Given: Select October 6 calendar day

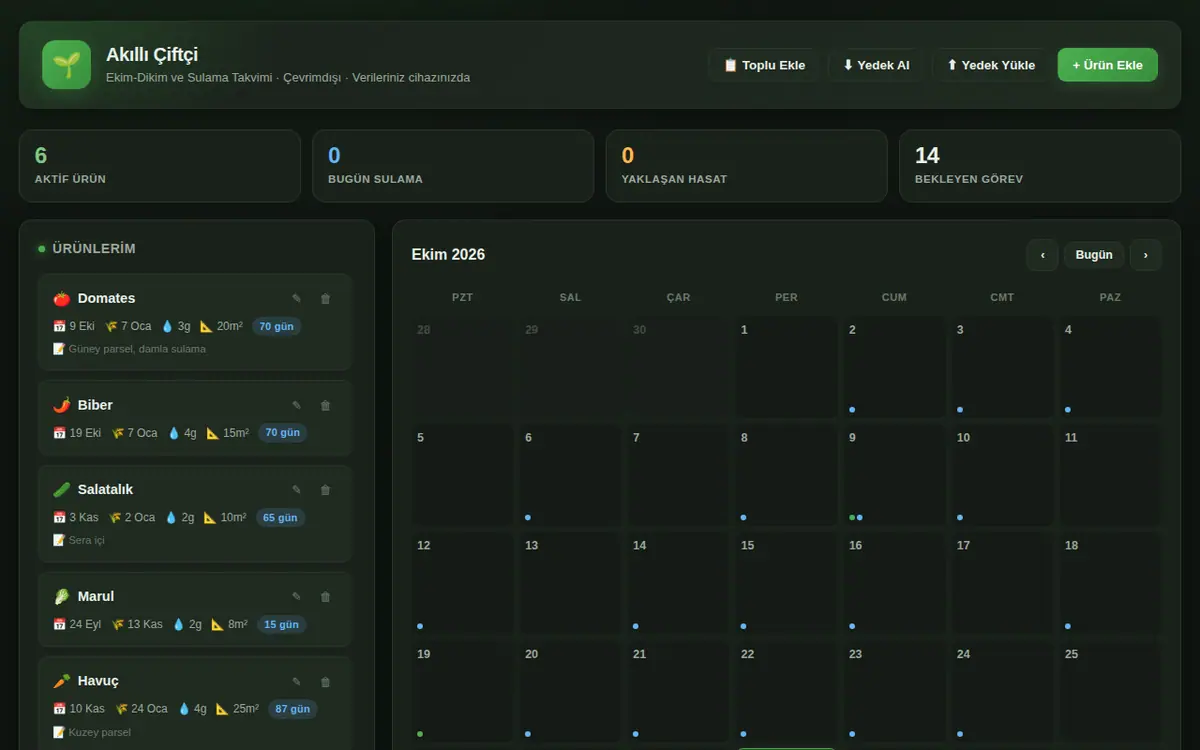Looking at the screenshot, I should click(571, 475).
